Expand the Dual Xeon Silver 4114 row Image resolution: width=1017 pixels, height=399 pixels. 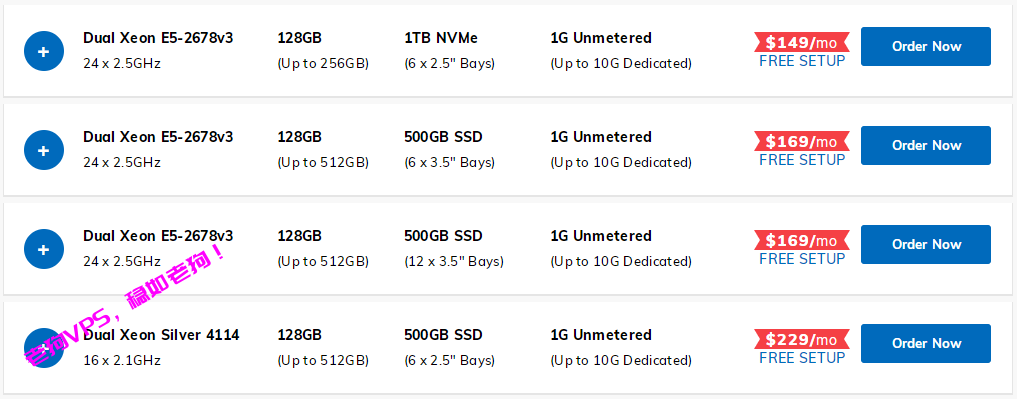click(43, 348)
